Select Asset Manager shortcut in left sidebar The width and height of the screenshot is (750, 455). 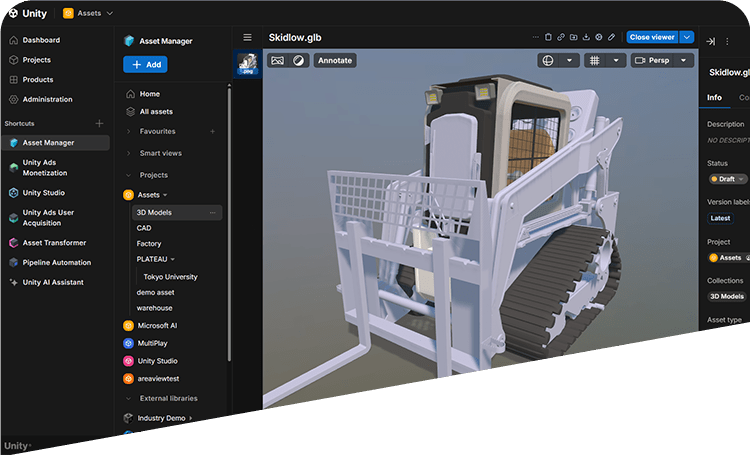[x=56, y=143]
